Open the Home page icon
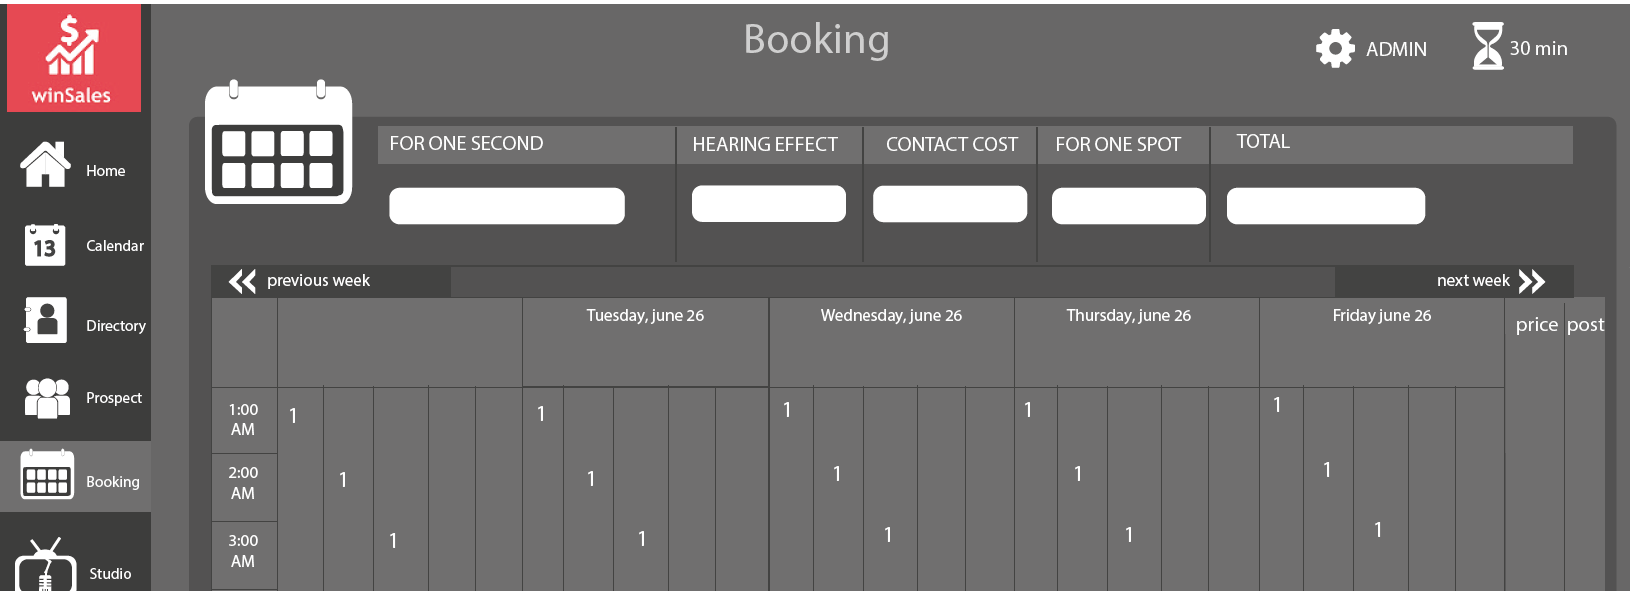The width and height of the screenshot is (1630, 594). pos(45,165)
